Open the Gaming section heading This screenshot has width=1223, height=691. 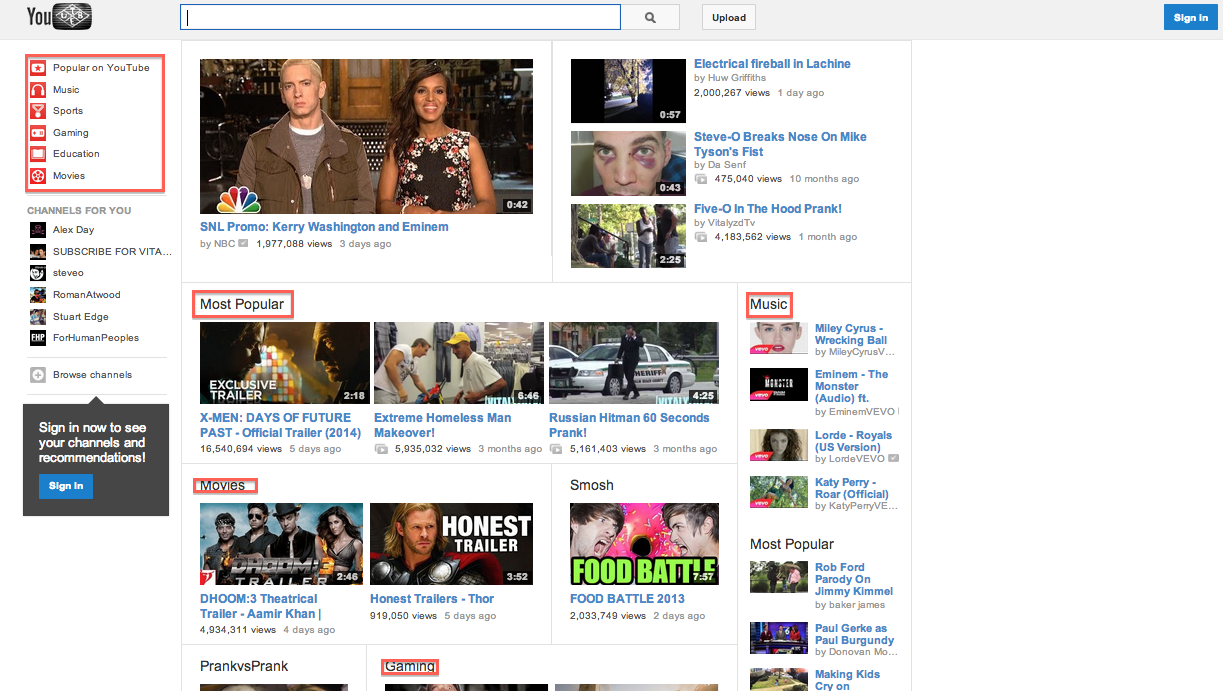410,666
